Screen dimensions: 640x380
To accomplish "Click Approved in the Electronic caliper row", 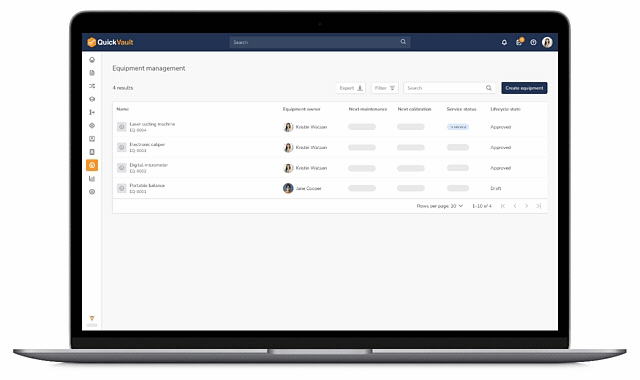I will click(500, 147).
